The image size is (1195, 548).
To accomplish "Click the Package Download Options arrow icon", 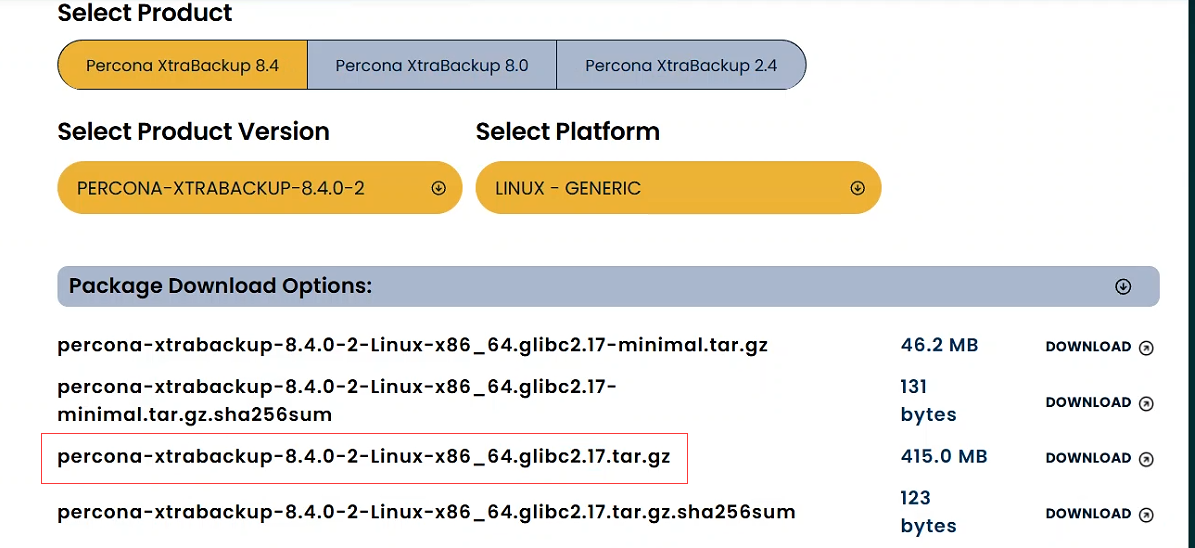I will click(1123, 287).
